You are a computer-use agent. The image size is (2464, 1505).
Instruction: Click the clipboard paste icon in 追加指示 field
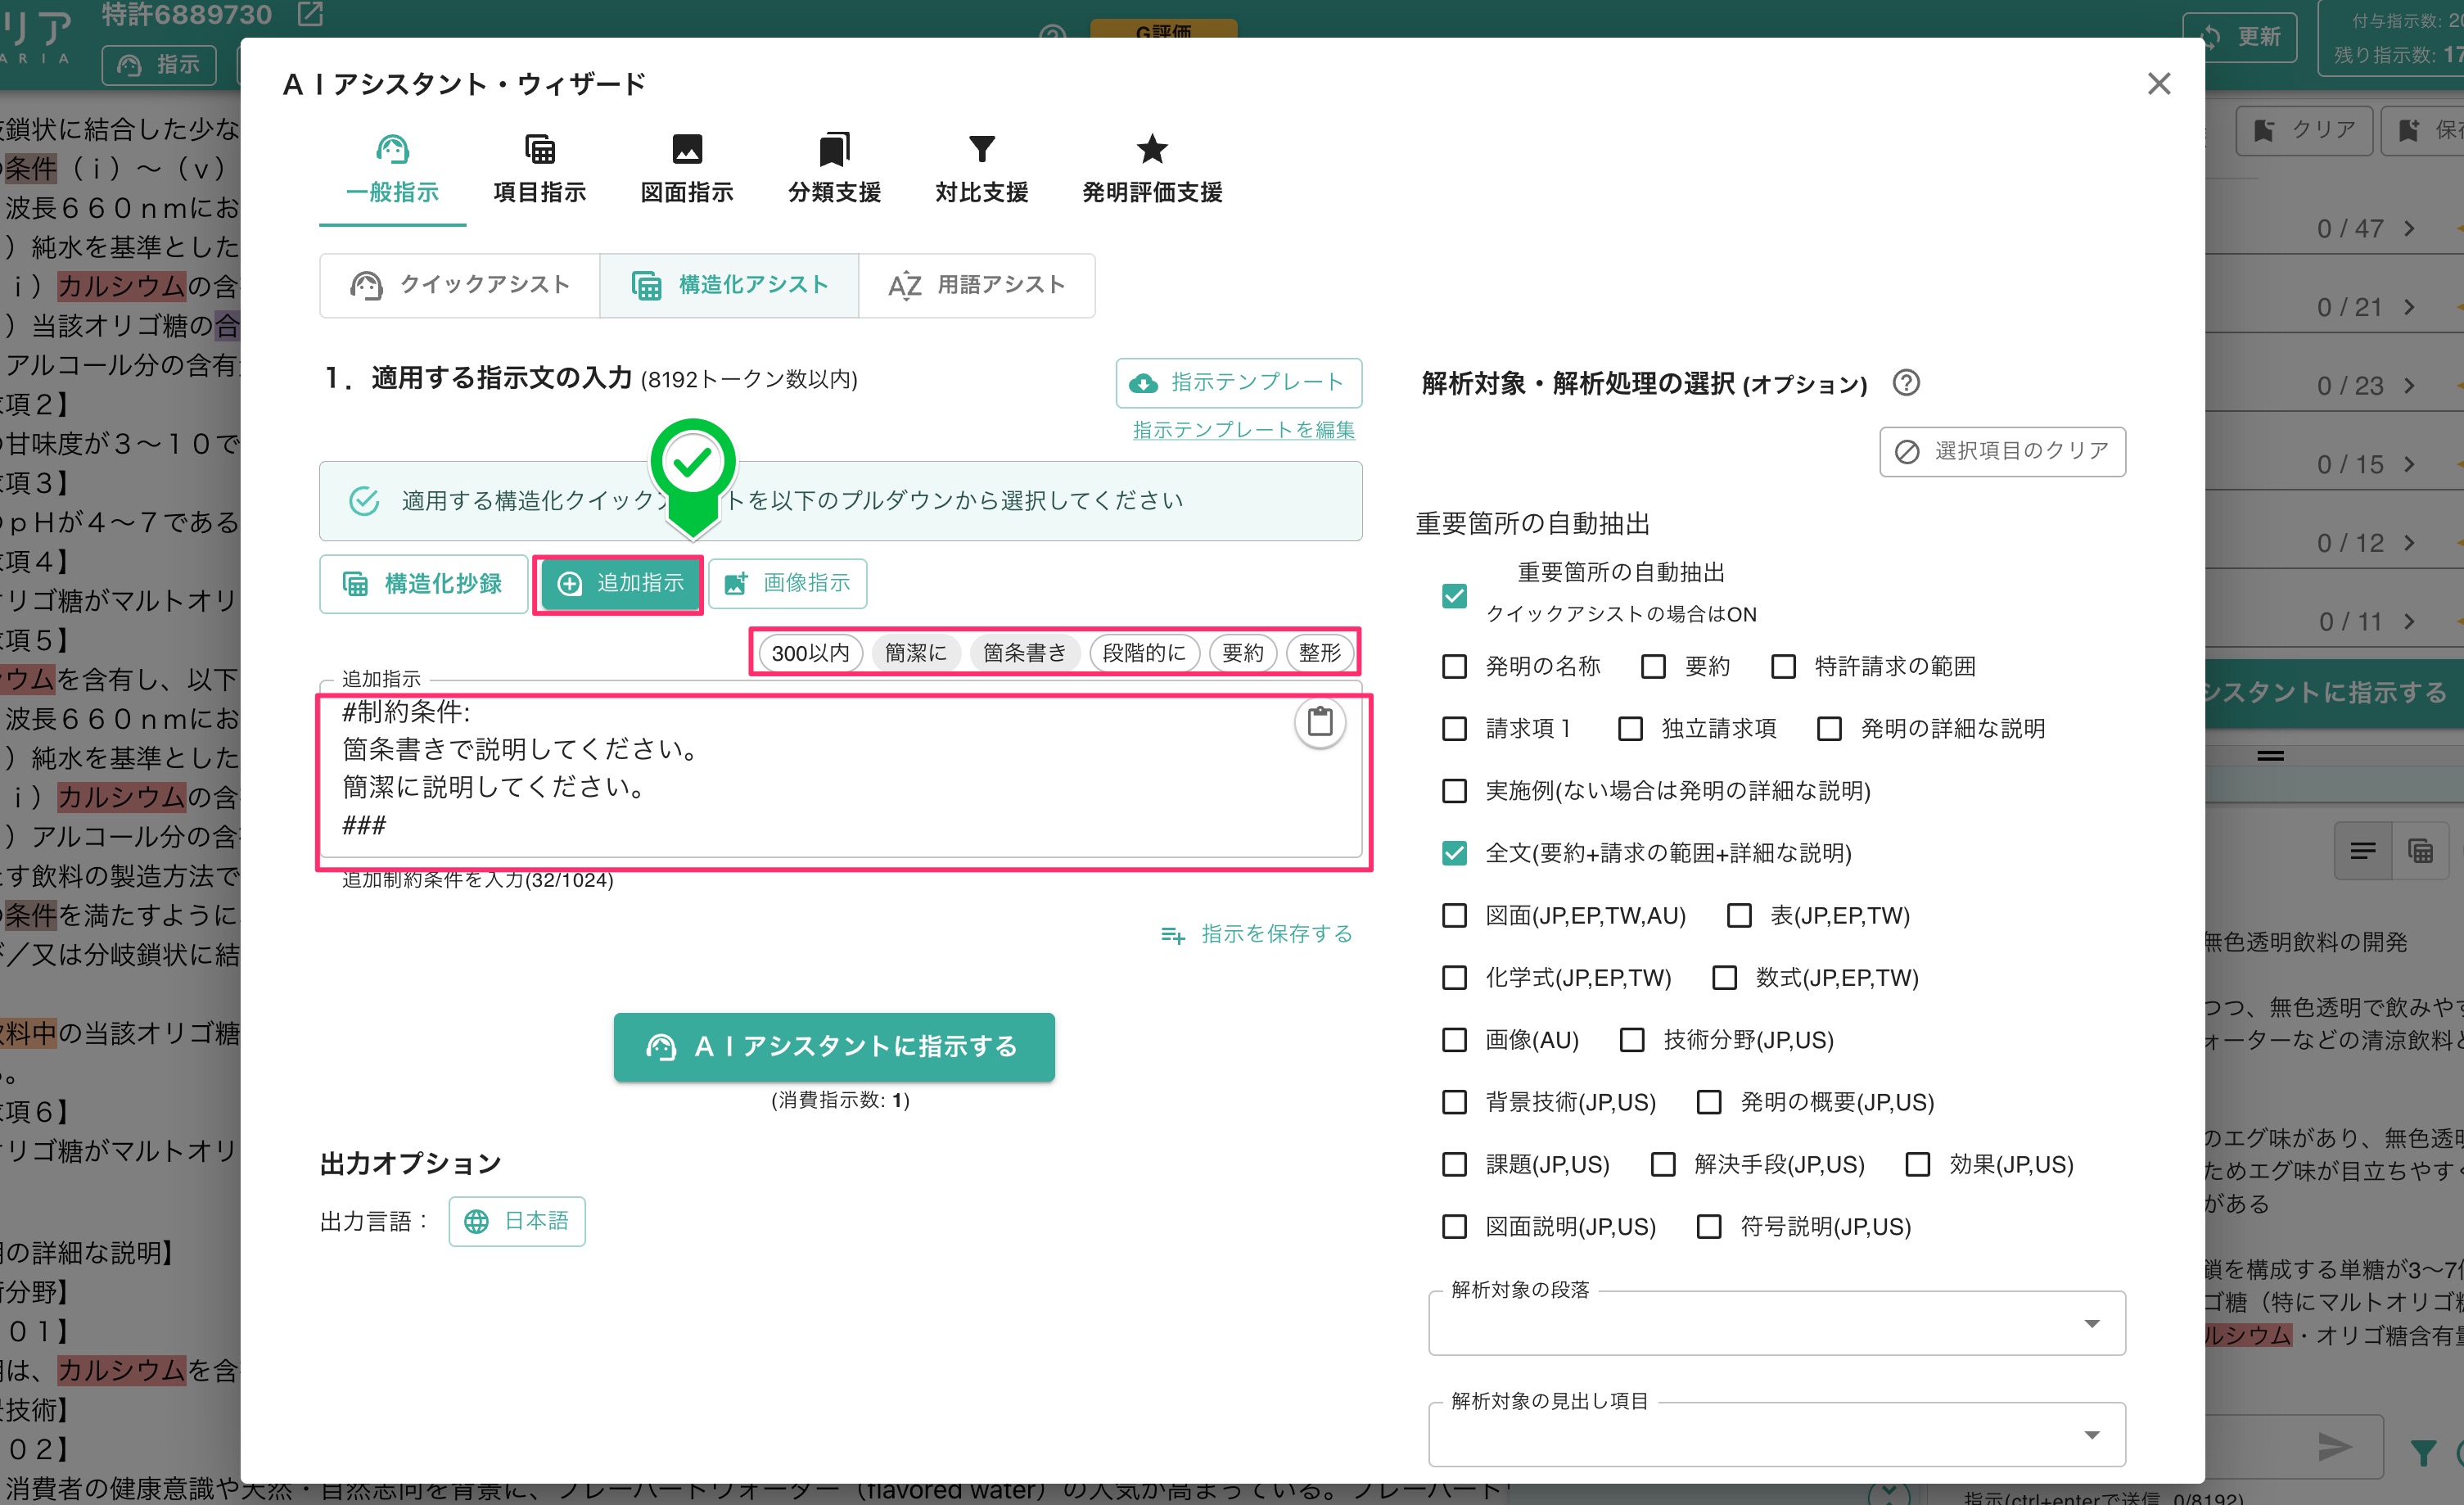(x=1320, y=722)
